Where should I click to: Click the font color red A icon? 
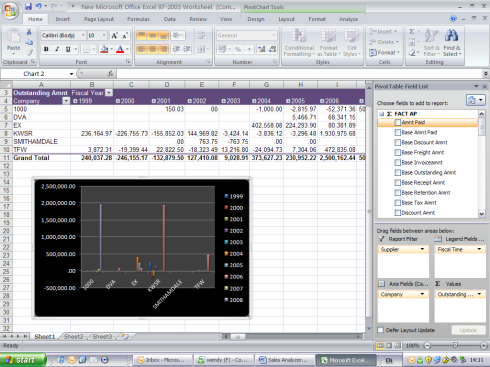(120, 49)
